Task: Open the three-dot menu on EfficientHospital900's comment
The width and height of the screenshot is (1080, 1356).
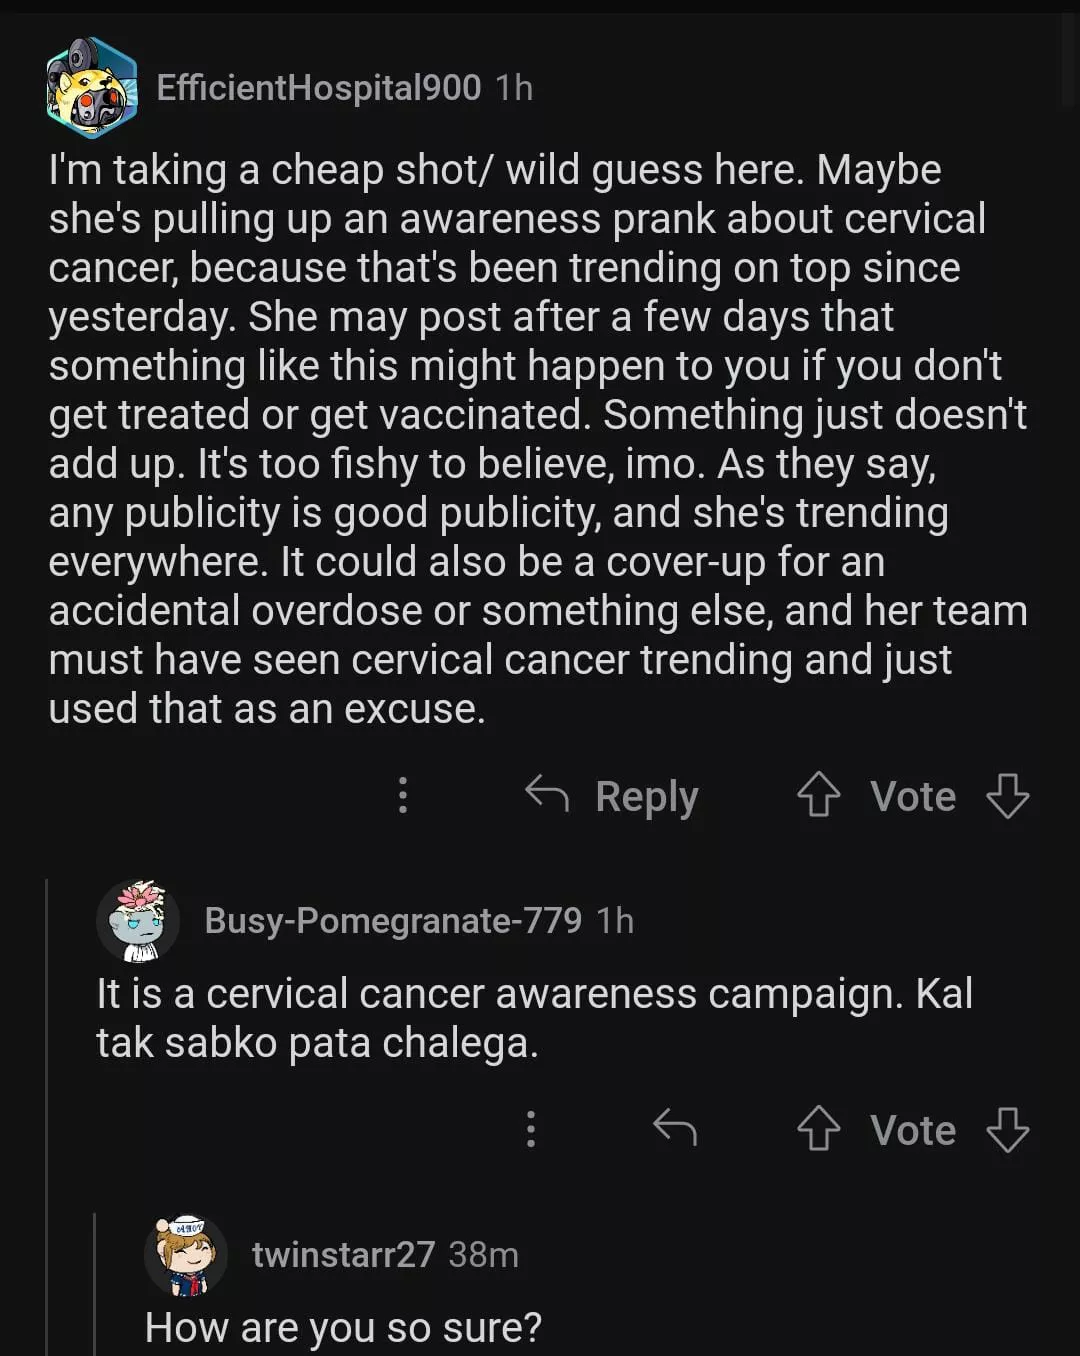Action: click(x=403, y=796)
